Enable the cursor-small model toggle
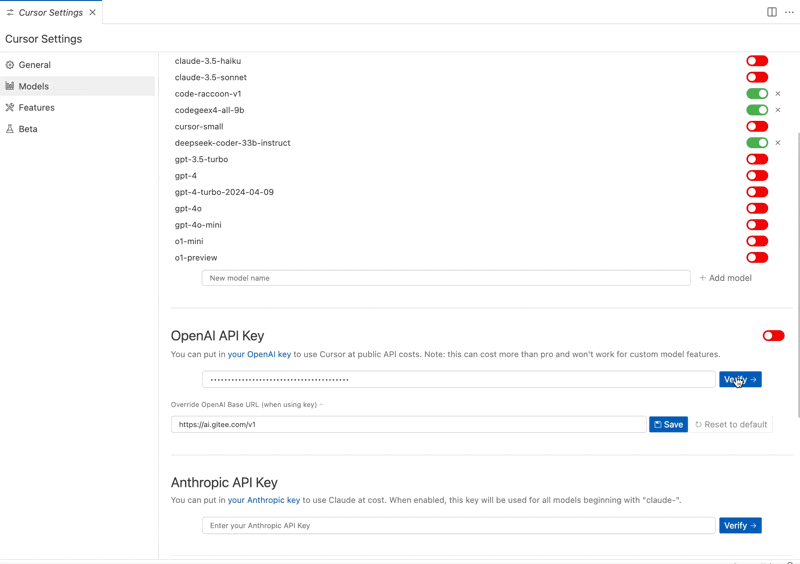This screenshot has height=564, width=800. coord(757,126)
